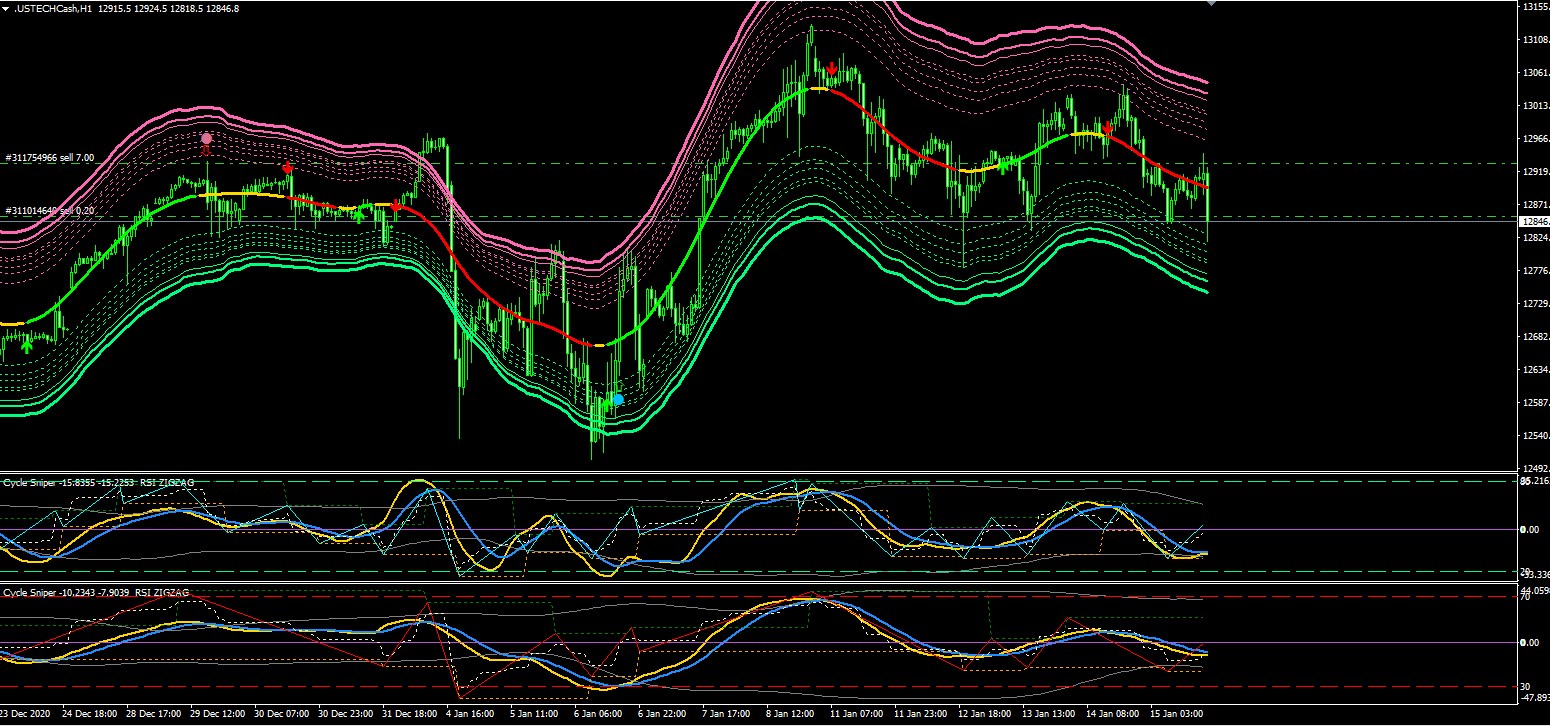
Task: Click the 7 Jan 17:00 time axis label
Action: click(x=725, y=715)
